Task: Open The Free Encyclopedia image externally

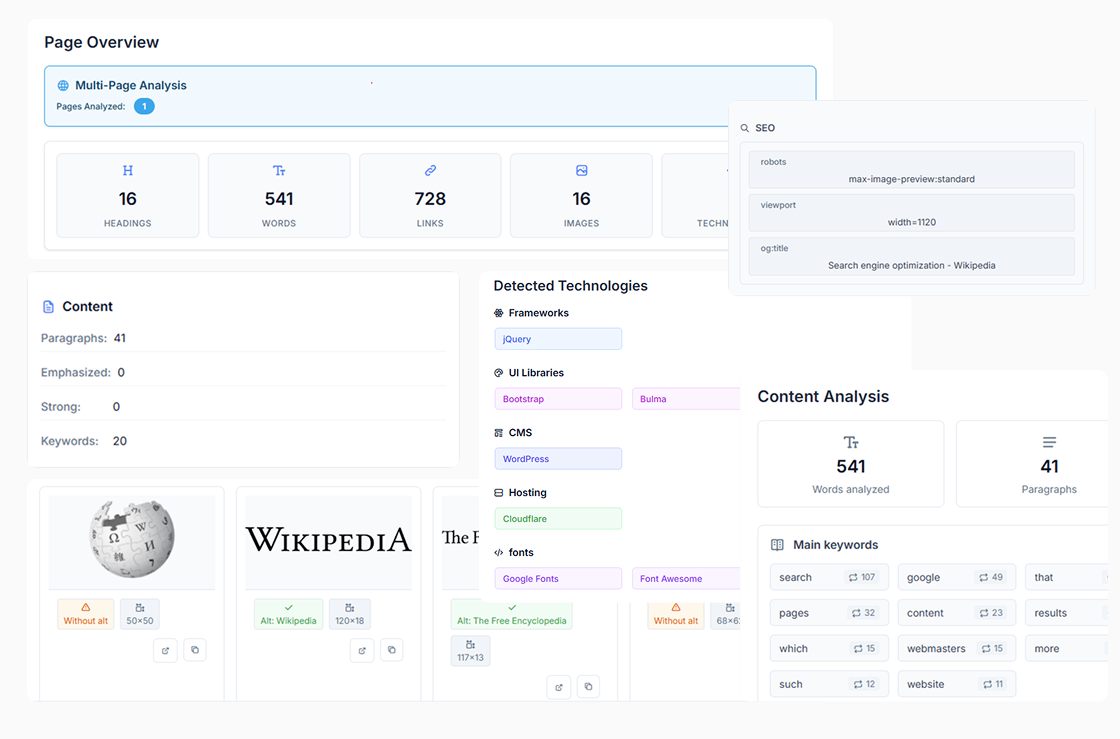Action: tap(559, 687)
